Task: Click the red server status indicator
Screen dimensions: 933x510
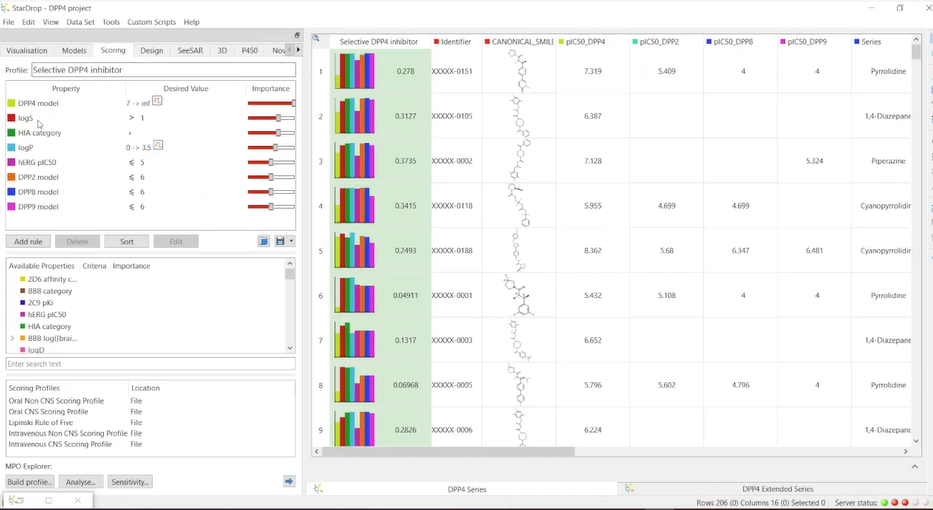Action: coord(906,502)
